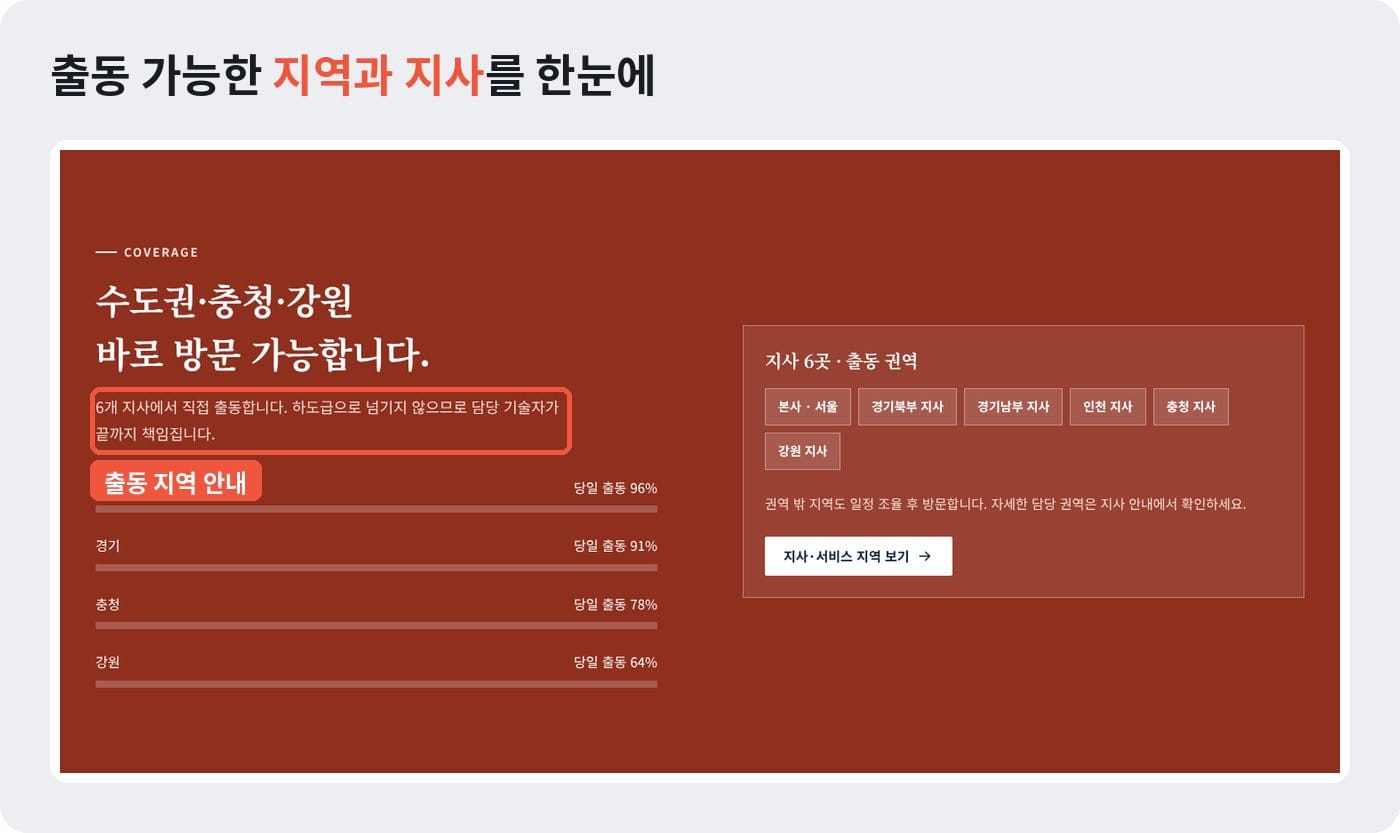The height and width of the screenshot is (833, 1400).
Task: Select the 경기남부 지사 chip
Action: 1013,407
